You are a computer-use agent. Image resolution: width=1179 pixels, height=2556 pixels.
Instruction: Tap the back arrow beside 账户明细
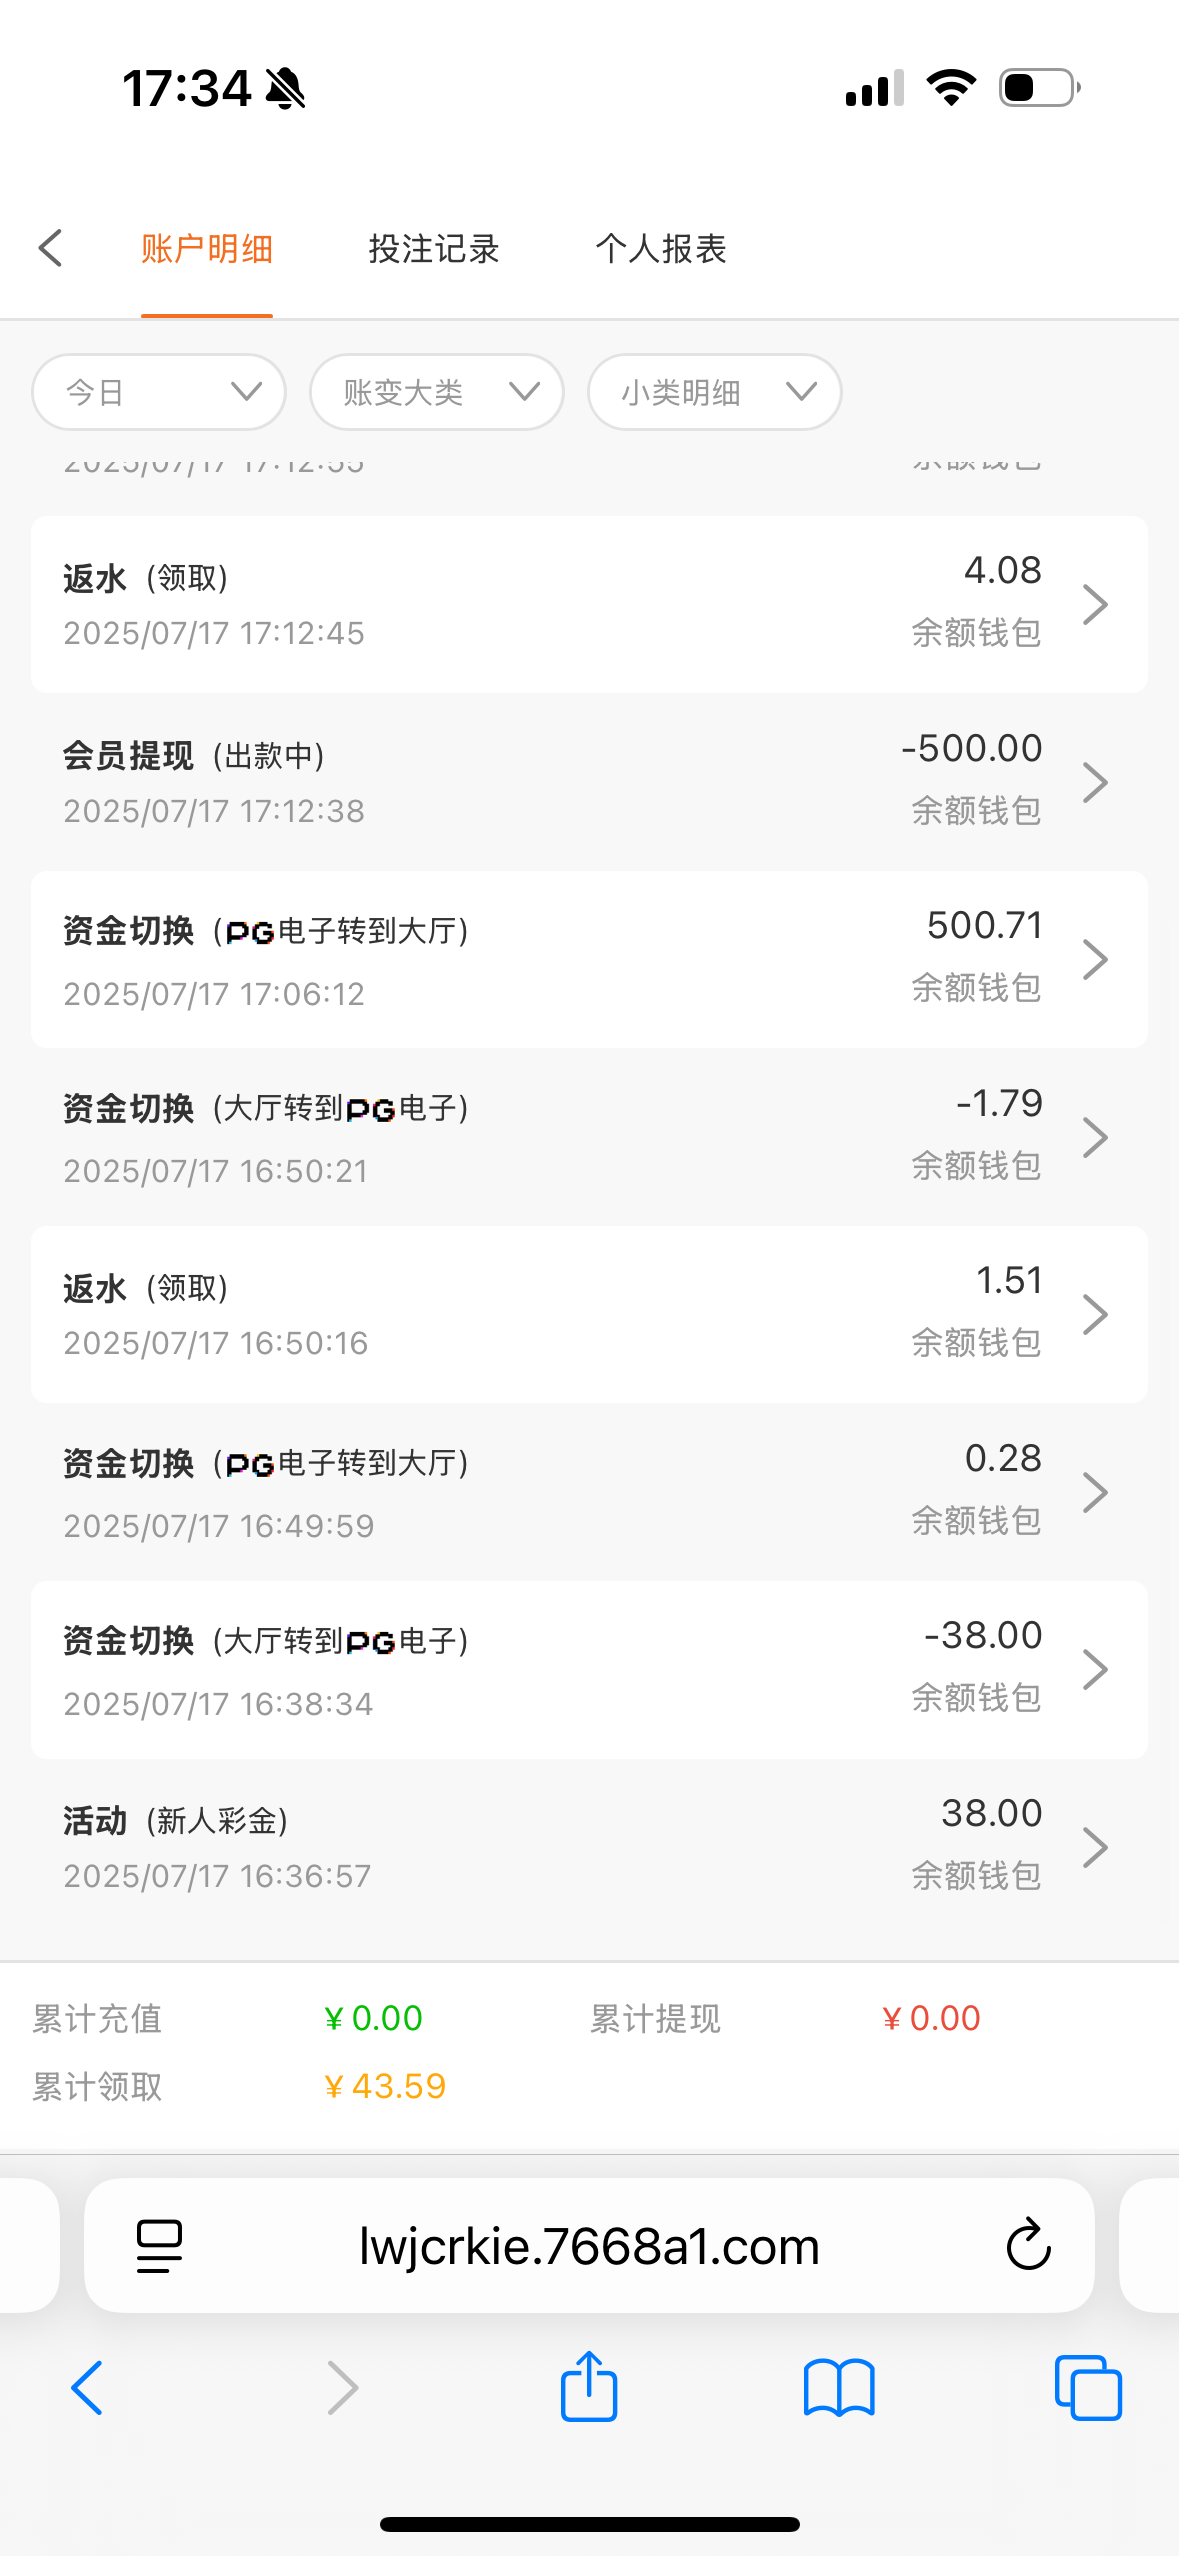51,248
